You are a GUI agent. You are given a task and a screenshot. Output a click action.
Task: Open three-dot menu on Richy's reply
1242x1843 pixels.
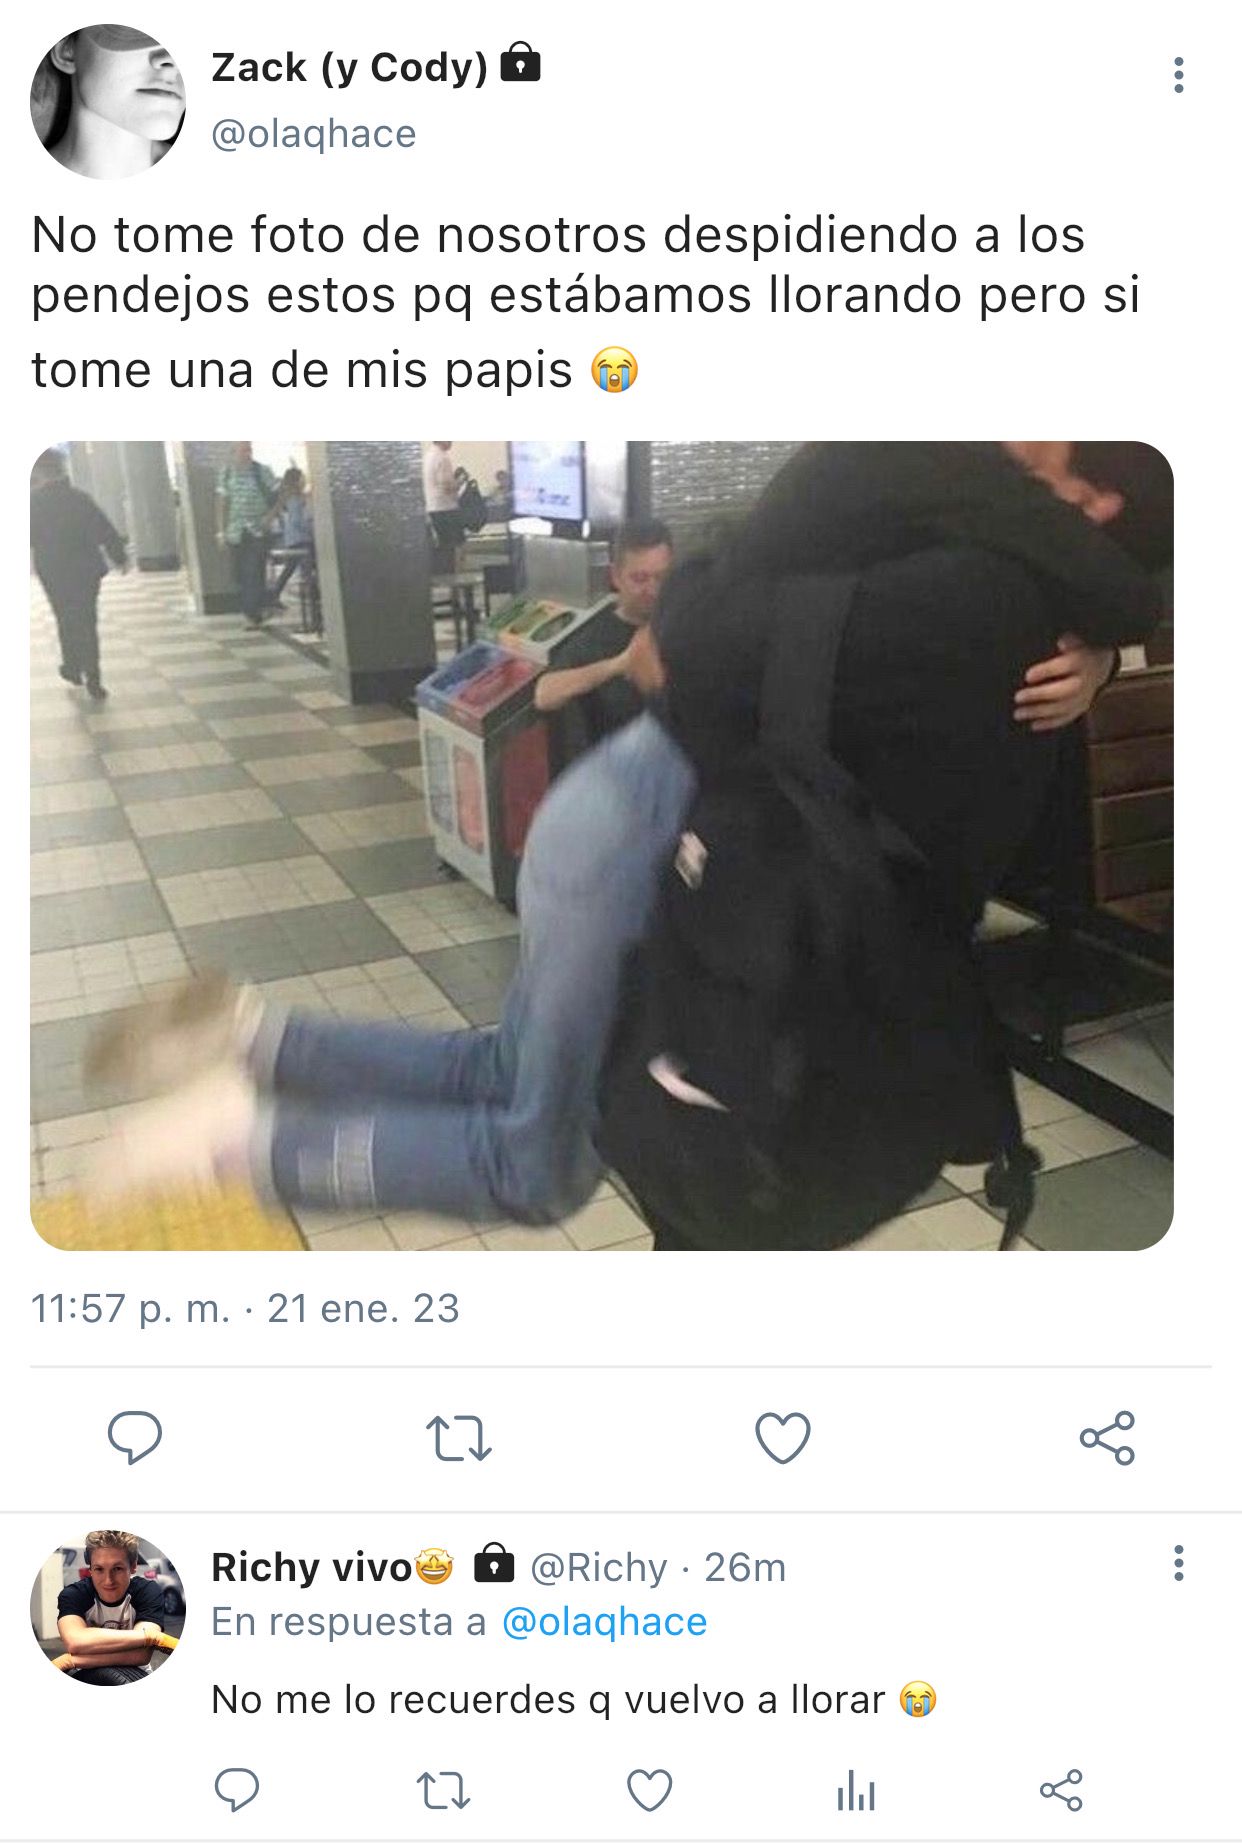click(x=1179, y=1563)
